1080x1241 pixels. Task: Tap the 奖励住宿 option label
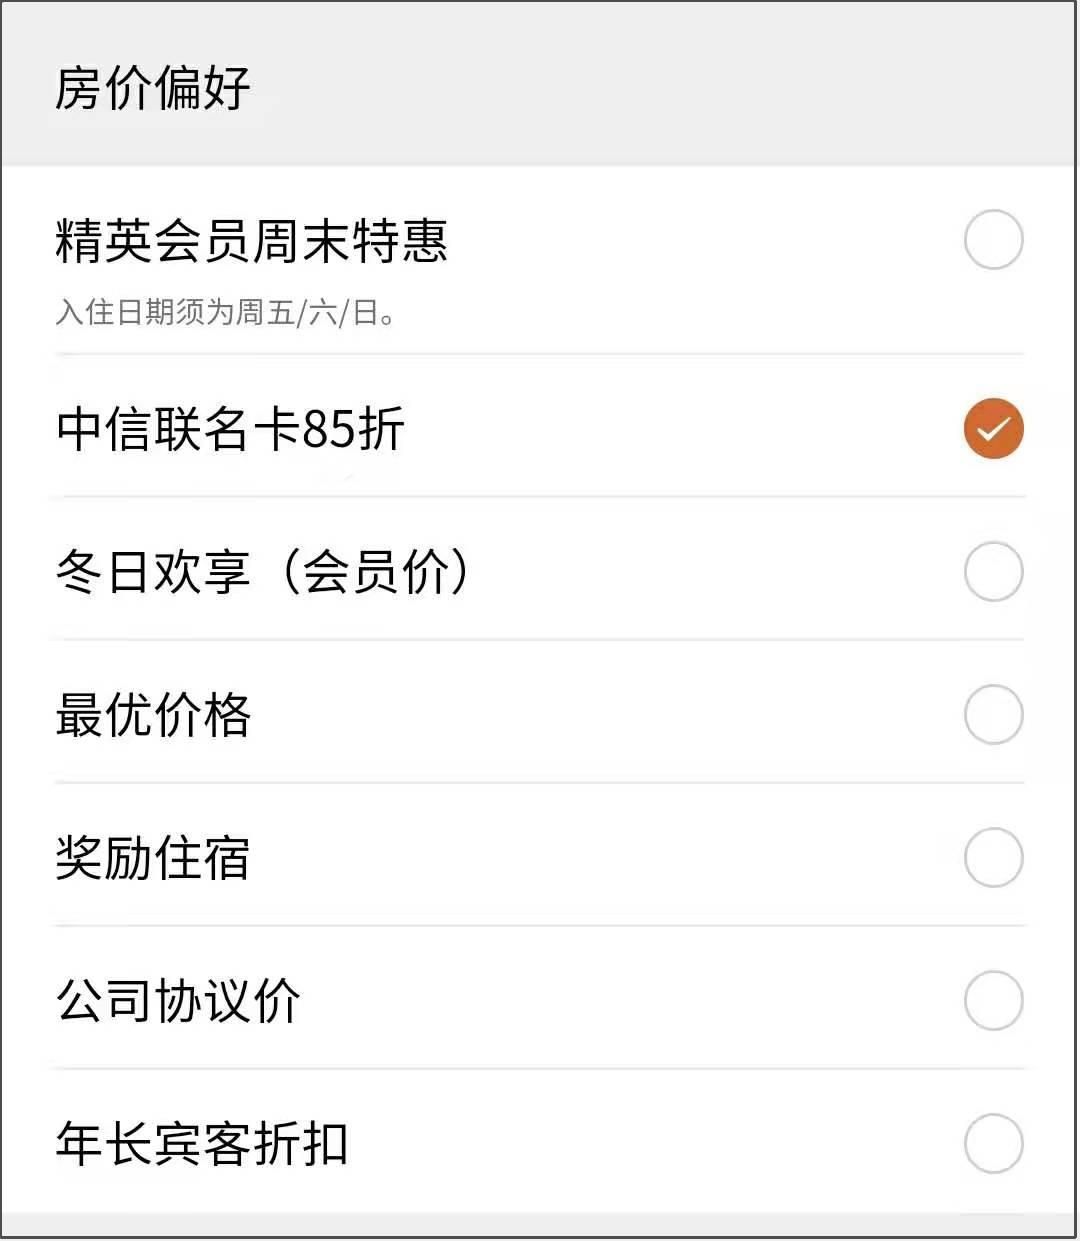152,858
